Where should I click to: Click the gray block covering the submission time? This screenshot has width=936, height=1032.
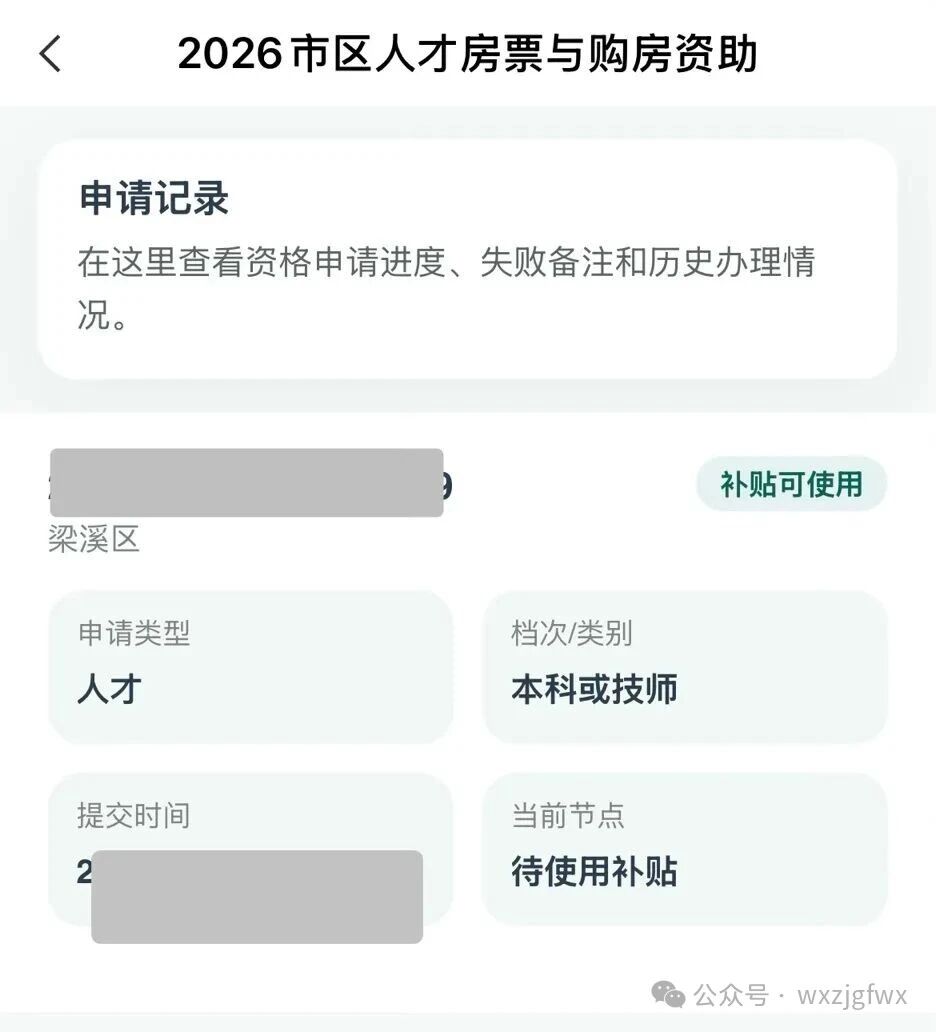(x=256, y=897)
